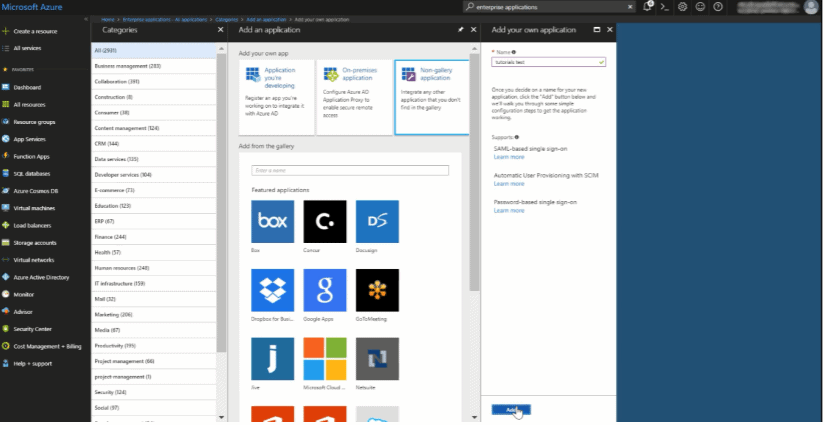Select the All (2931) category
825x425 pixels.
pos(154,50)
